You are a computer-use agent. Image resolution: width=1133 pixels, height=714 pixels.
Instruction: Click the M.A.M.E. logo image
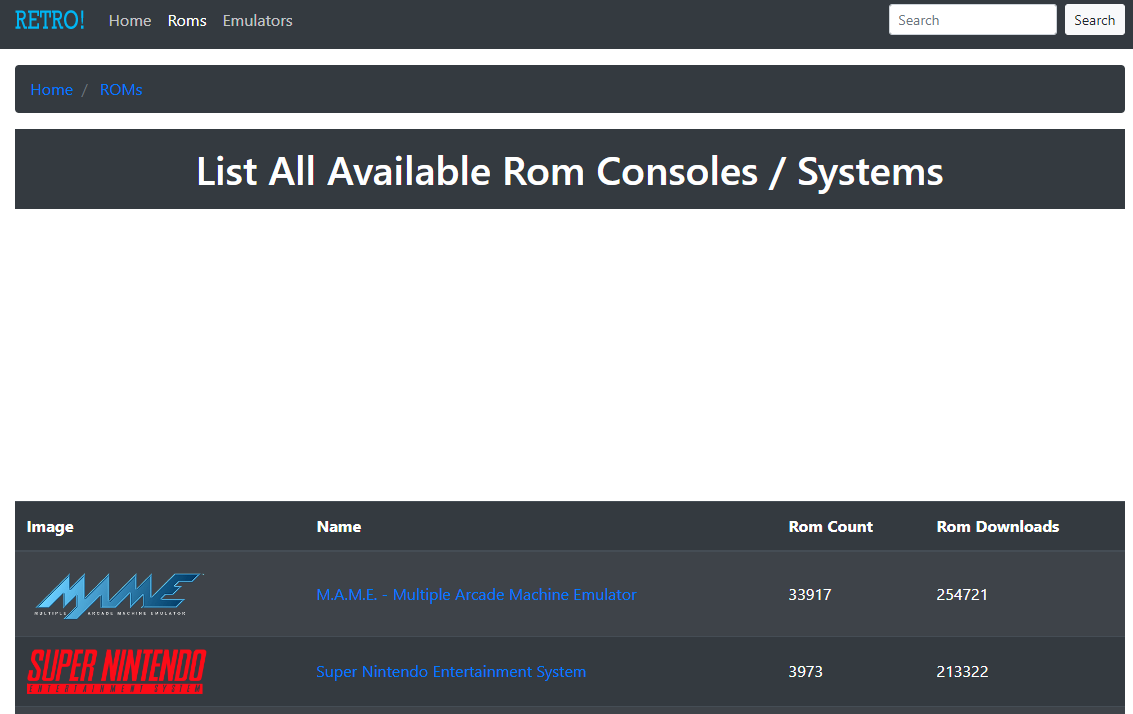[118, 595]
